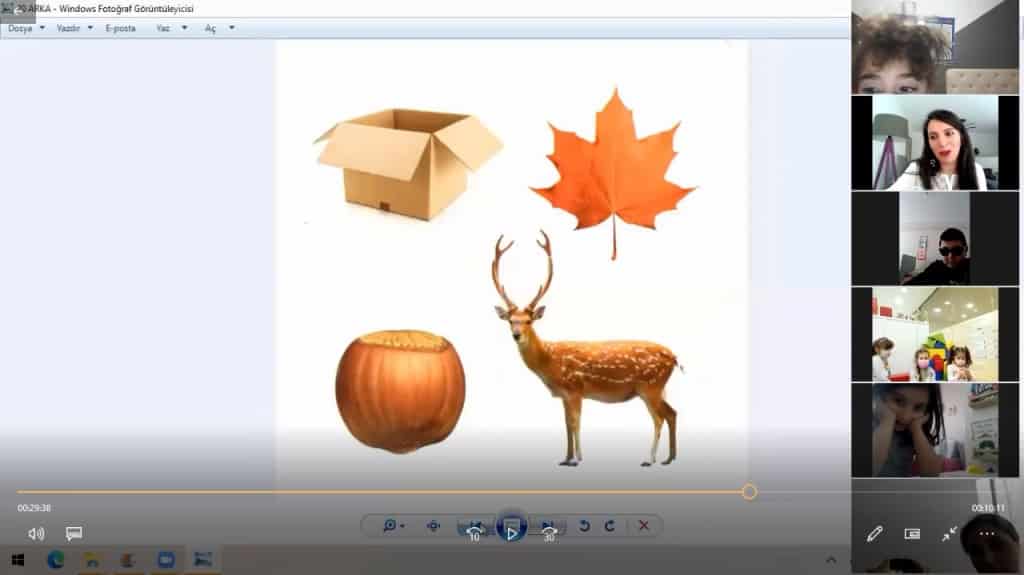This screenshot has width=1024, height=575.
Task: Open the Yazdır menu
Action: [68, 28]
